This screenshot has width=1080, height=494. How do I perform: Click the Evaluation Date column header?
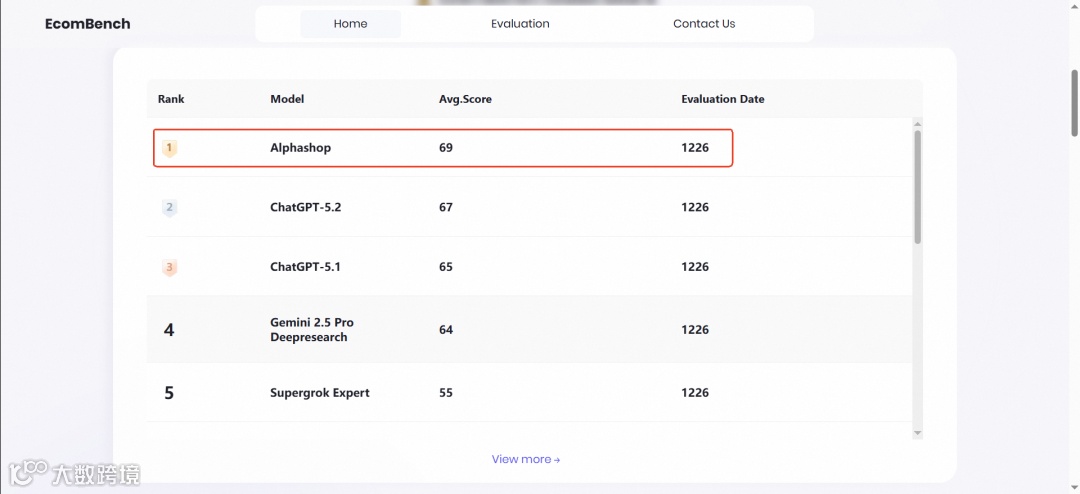(723, 99)
